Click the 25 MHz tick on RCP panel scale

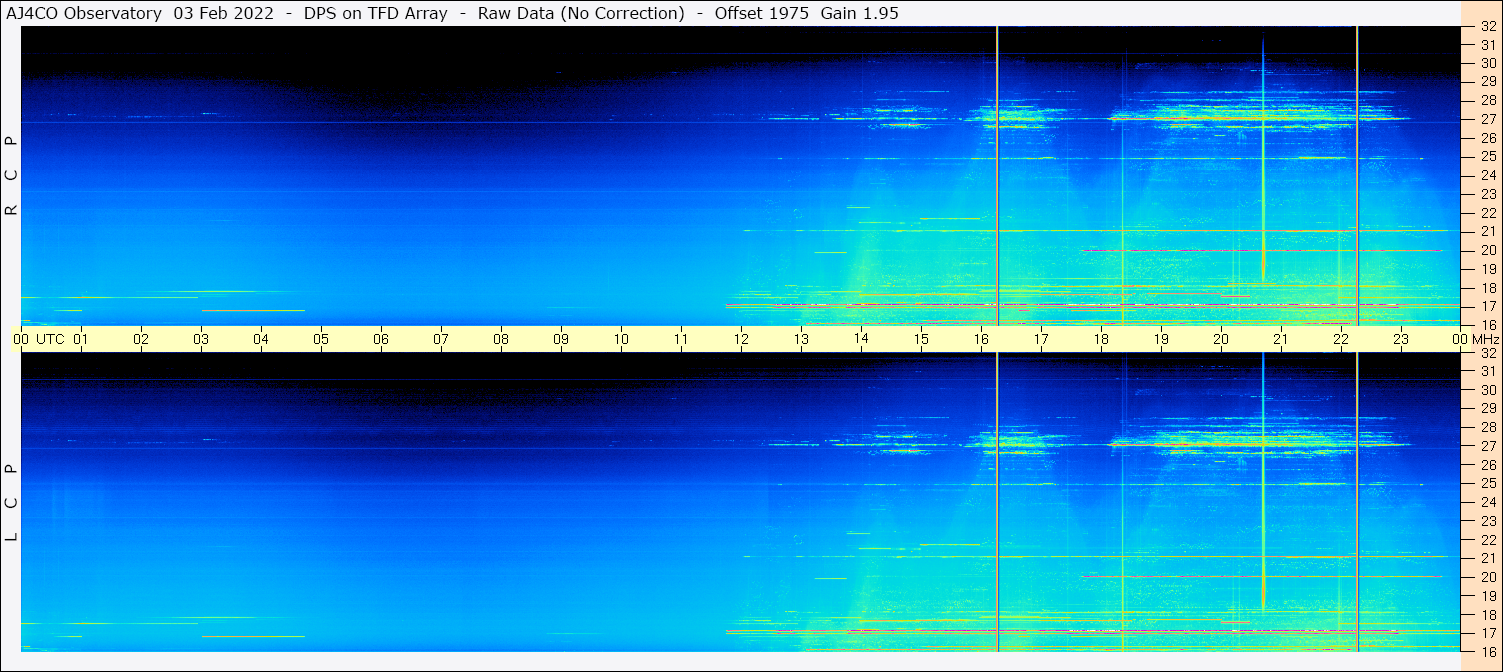[1488, 157]
